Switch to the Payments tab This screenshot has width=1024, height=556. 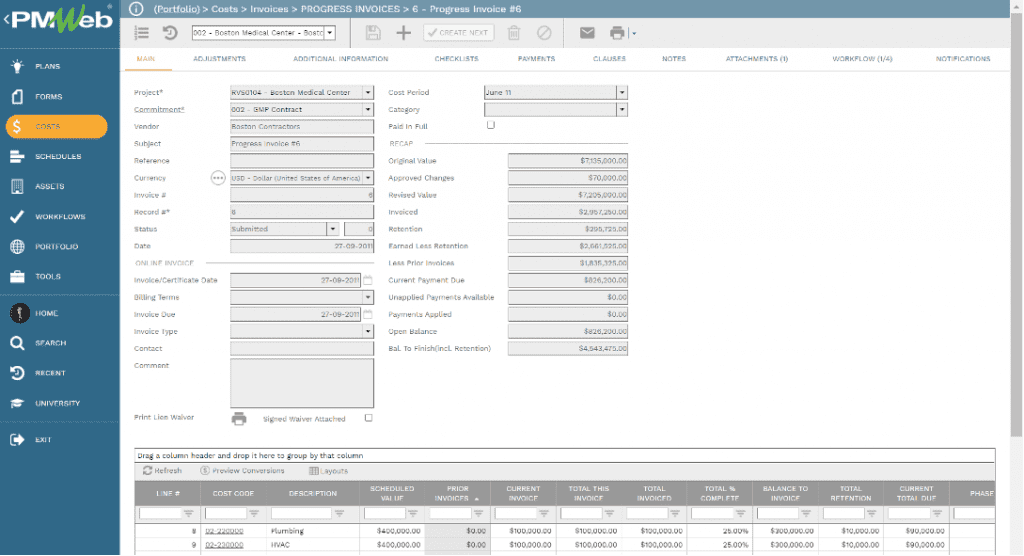536,59
